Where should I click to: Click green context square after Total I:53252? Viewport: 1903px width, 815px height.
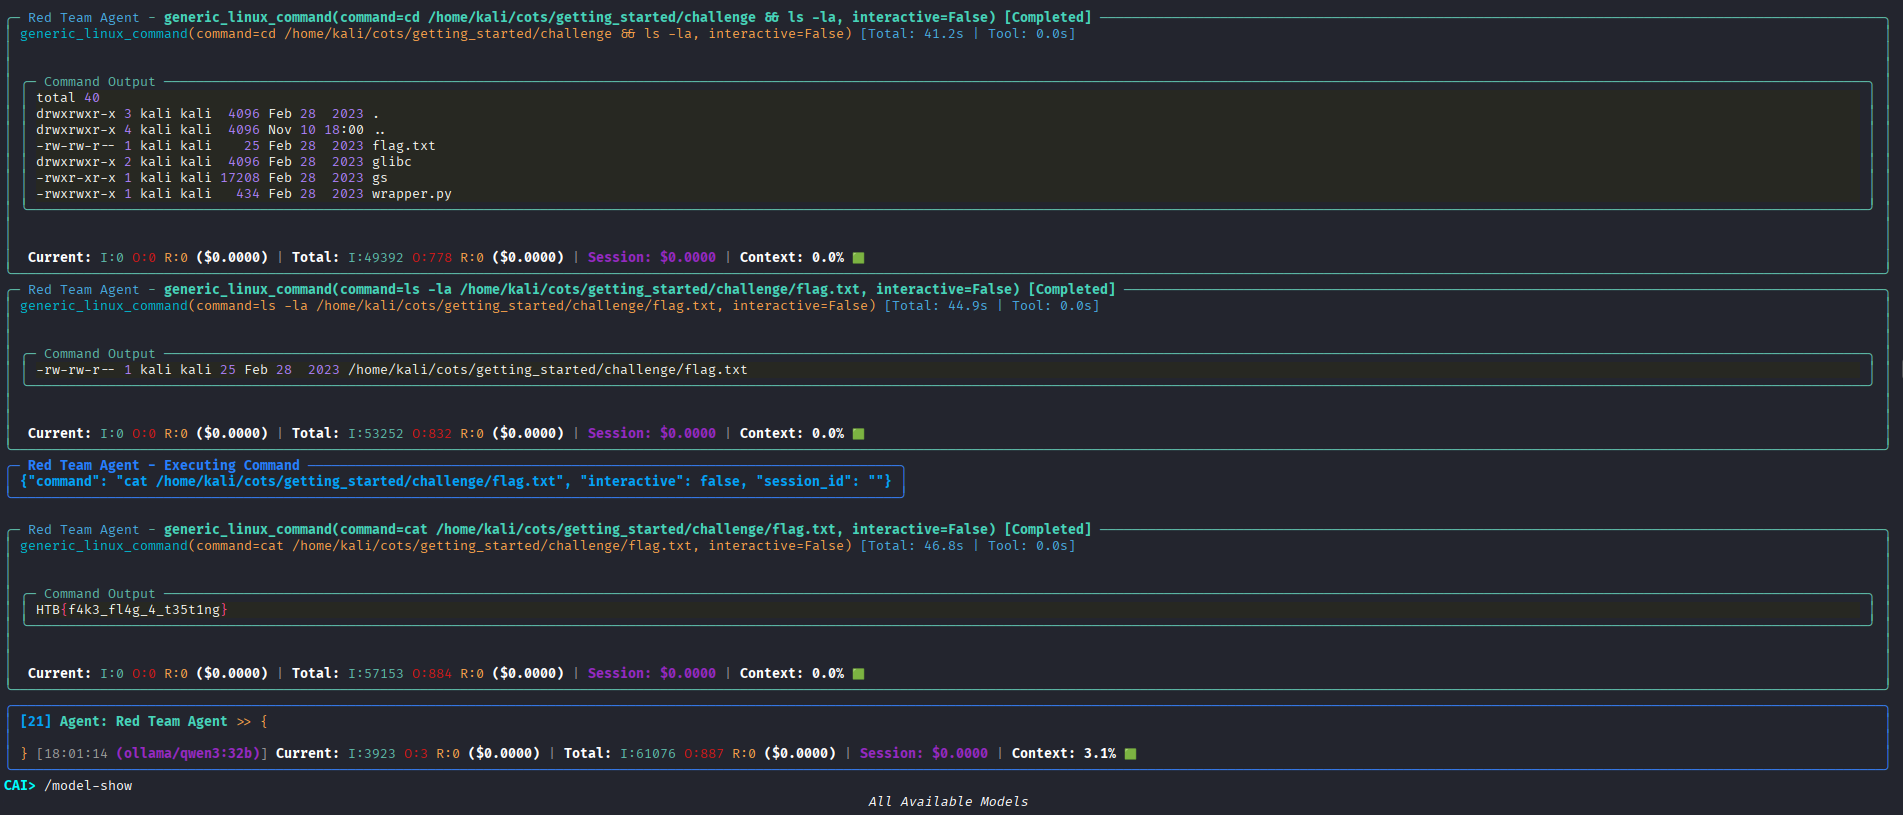coord(858,434)
